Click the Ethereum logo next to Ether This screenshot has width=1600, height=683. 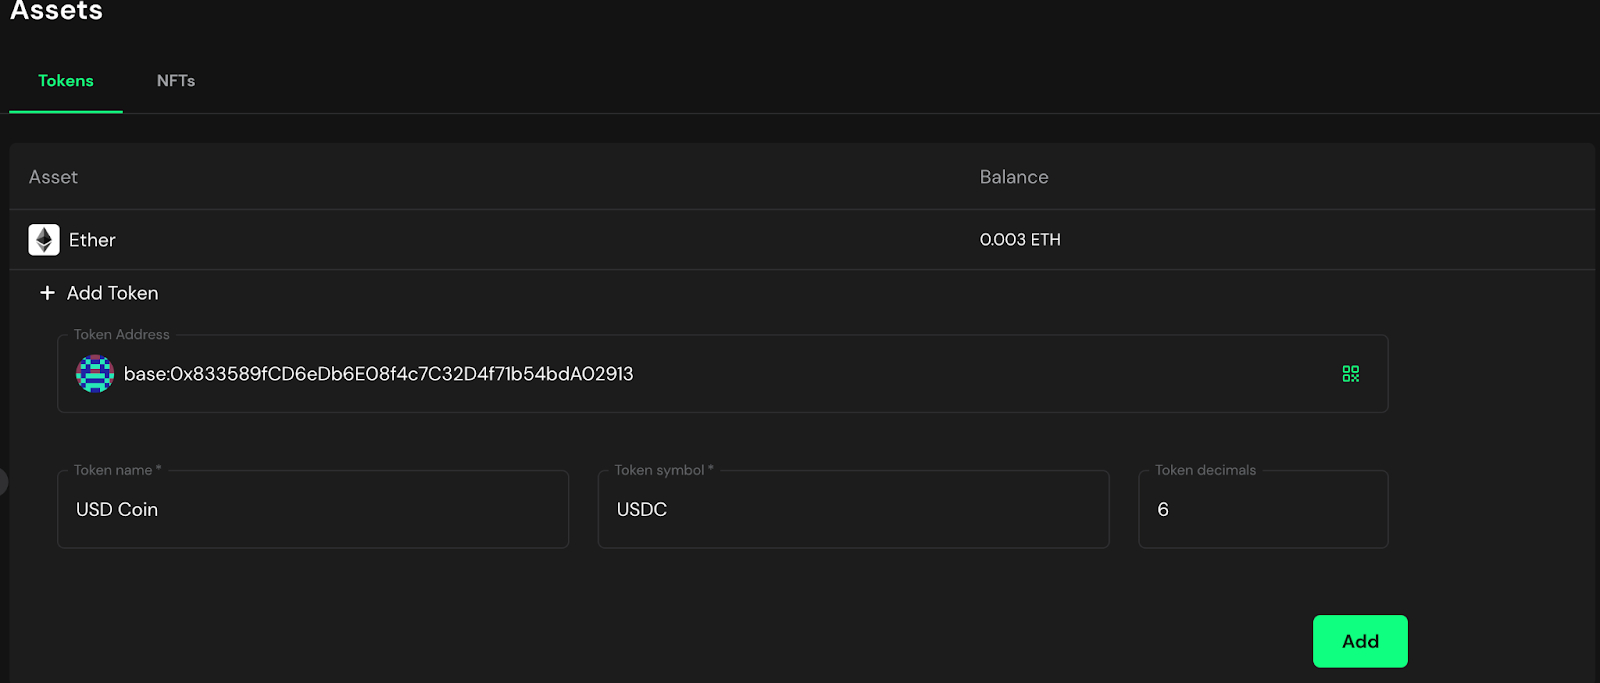point(44,240)
